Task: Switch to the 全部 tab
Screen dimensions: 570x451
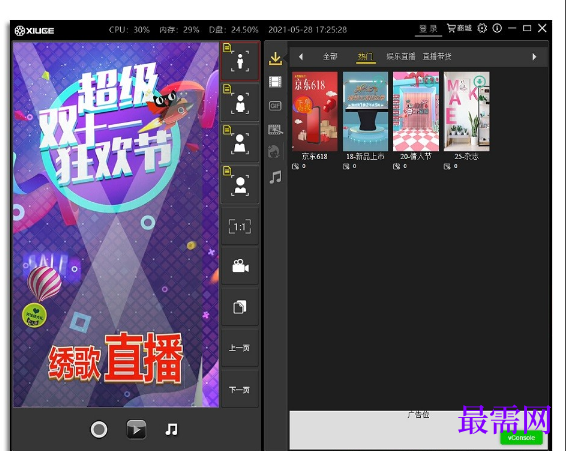Action: (x=330, y=56)
